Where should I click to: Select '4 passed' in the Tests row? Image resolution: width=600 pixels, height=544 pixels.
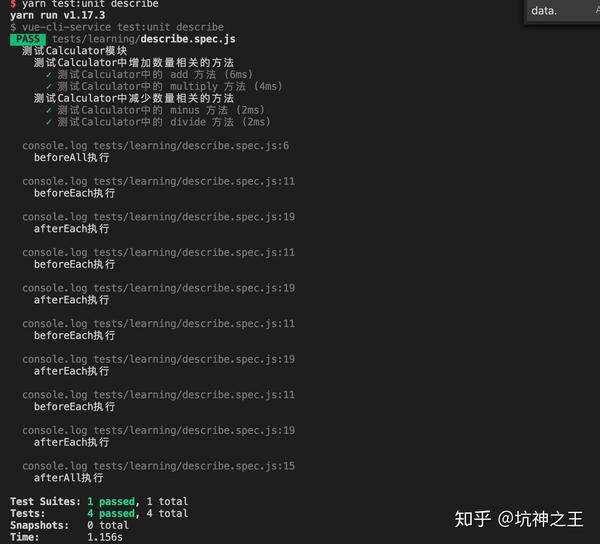coord(111,513)
